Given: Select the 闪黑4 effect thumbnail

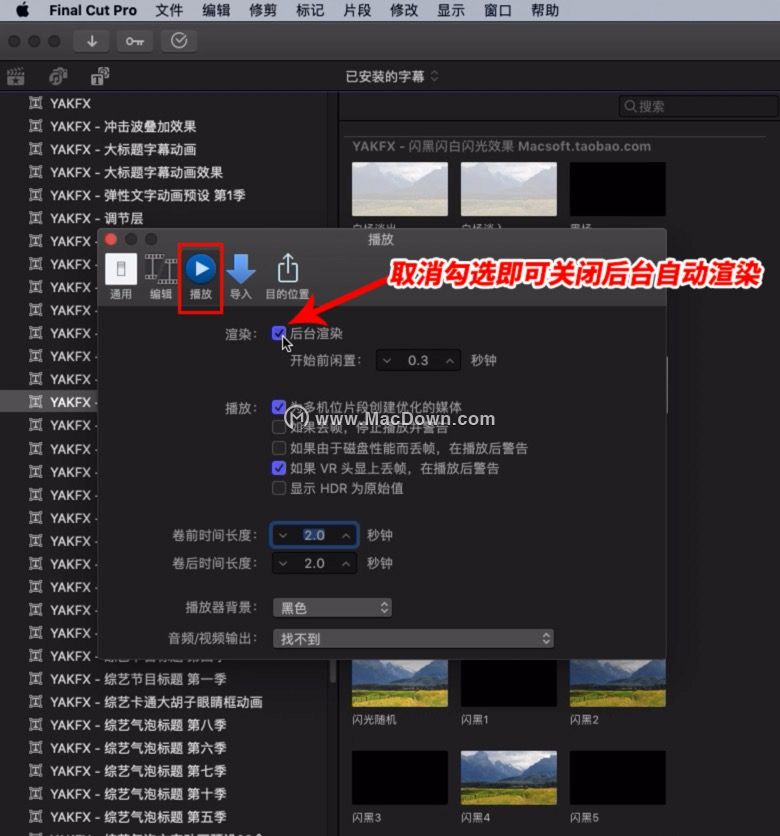Looking at the screenshot, I should (x=509, y=777).
